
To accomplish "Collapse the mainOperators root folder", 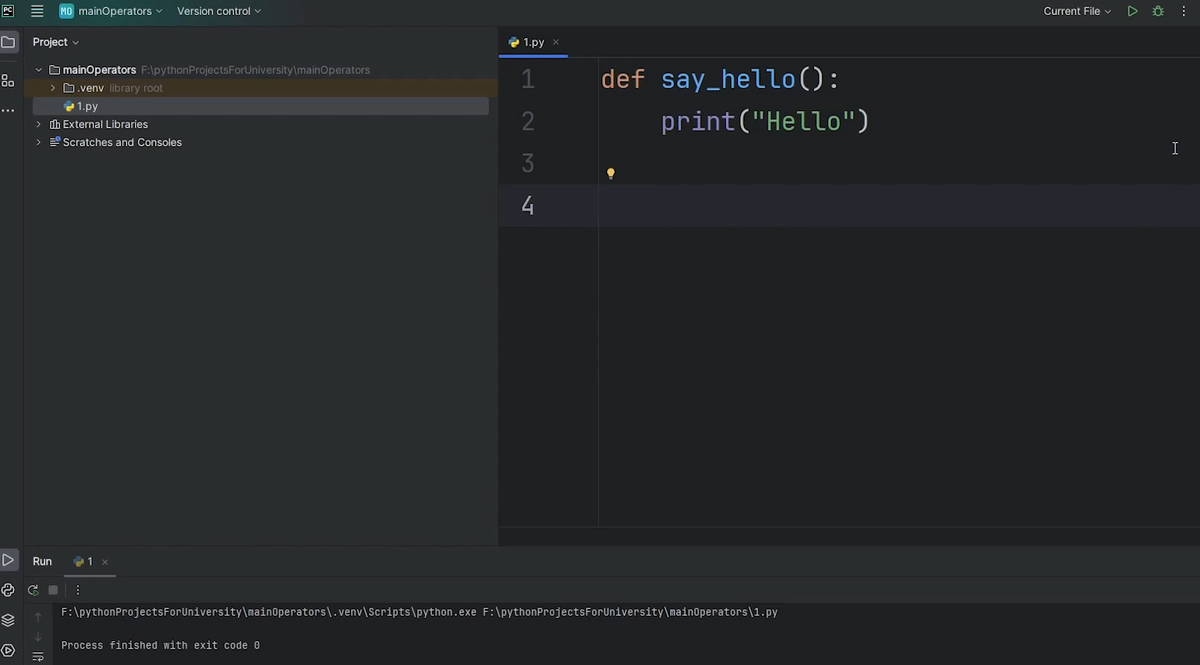I will [39, 70].
